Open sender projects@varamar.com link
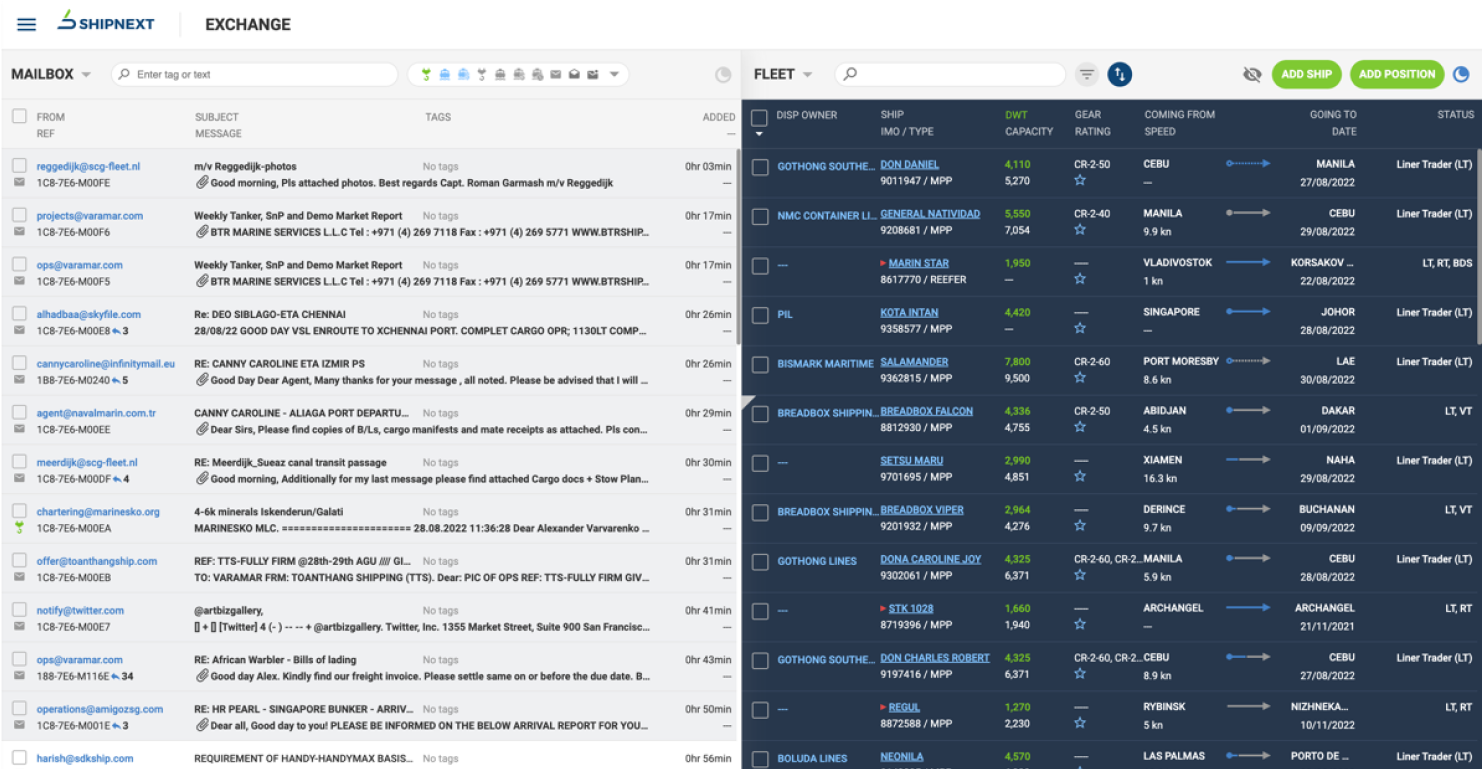The width and height of the screenshot is (1482, 769). 90,216
